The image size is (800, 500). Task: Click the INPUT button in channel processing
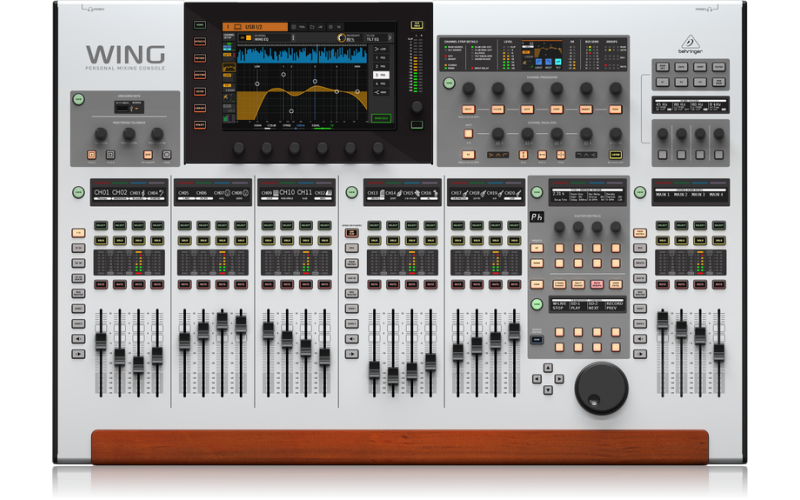click(468, 109)
